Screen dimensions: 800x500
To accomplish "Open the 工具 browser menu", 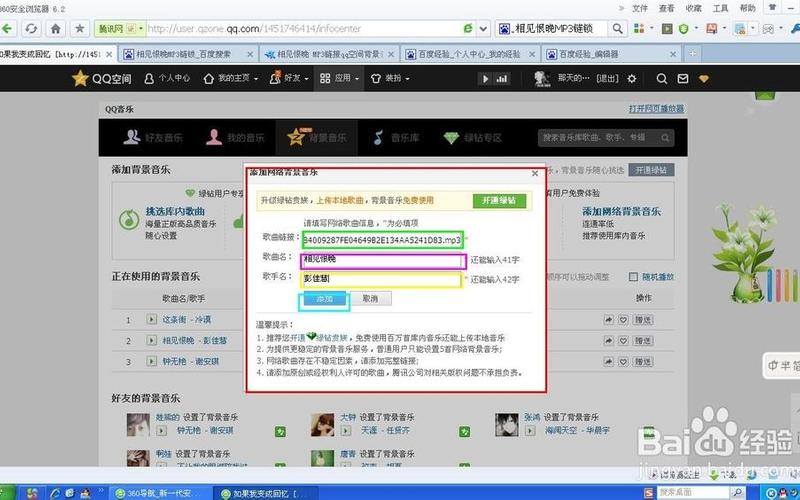I will pyautogui.click(x=720, y=8).
